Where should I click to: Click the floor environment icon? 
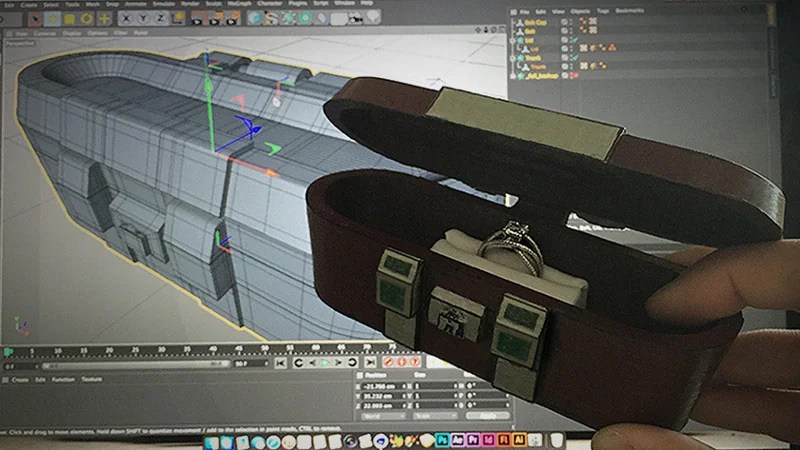pos(339,19)
